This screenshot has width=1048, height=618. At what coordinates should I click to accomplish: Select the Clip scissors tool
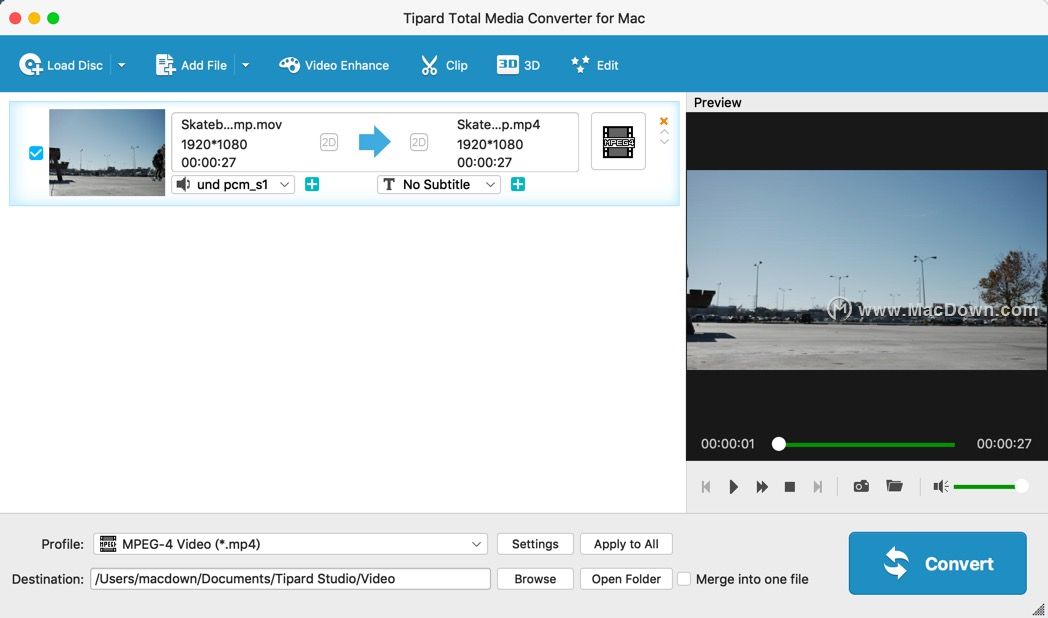coord(443,64)
